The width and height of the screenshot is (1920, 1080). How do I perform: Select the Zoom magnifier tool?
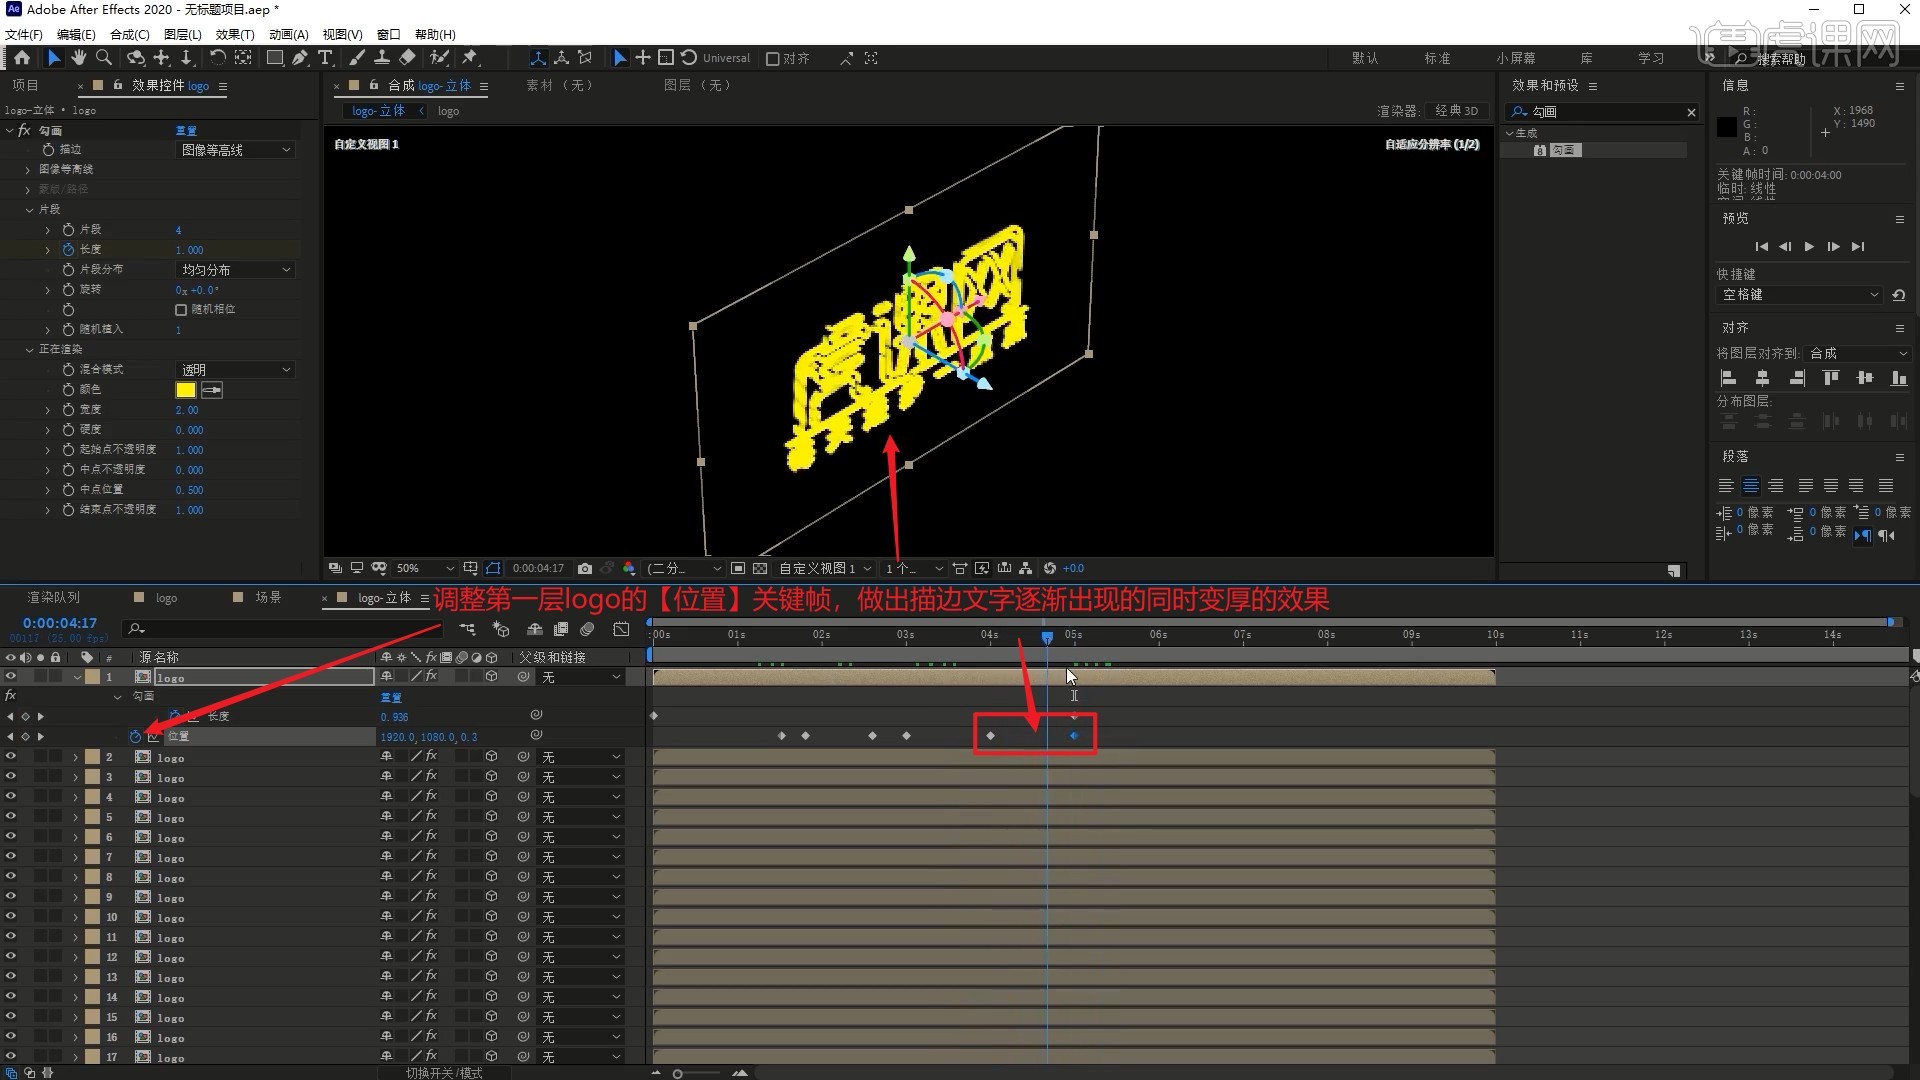tap(103, 58)
